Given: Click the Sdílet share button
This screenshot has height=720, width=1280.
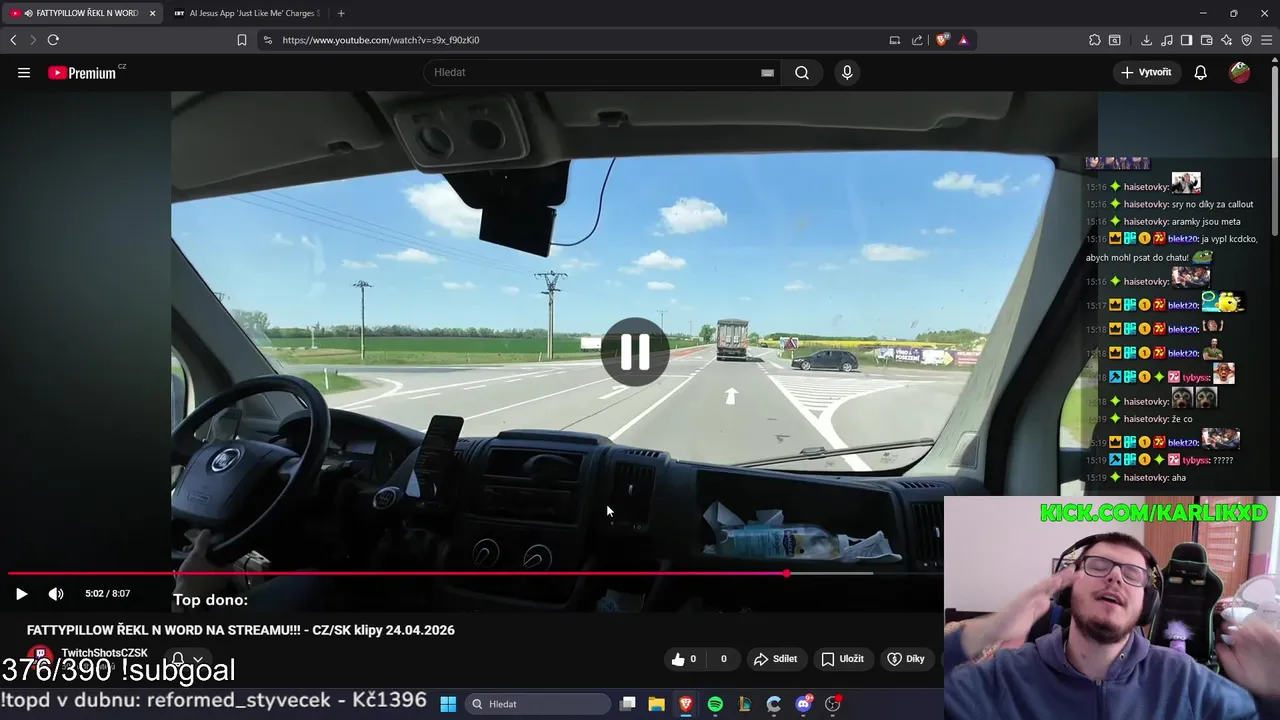Looking at the screenshot, I should pos(775,659).
